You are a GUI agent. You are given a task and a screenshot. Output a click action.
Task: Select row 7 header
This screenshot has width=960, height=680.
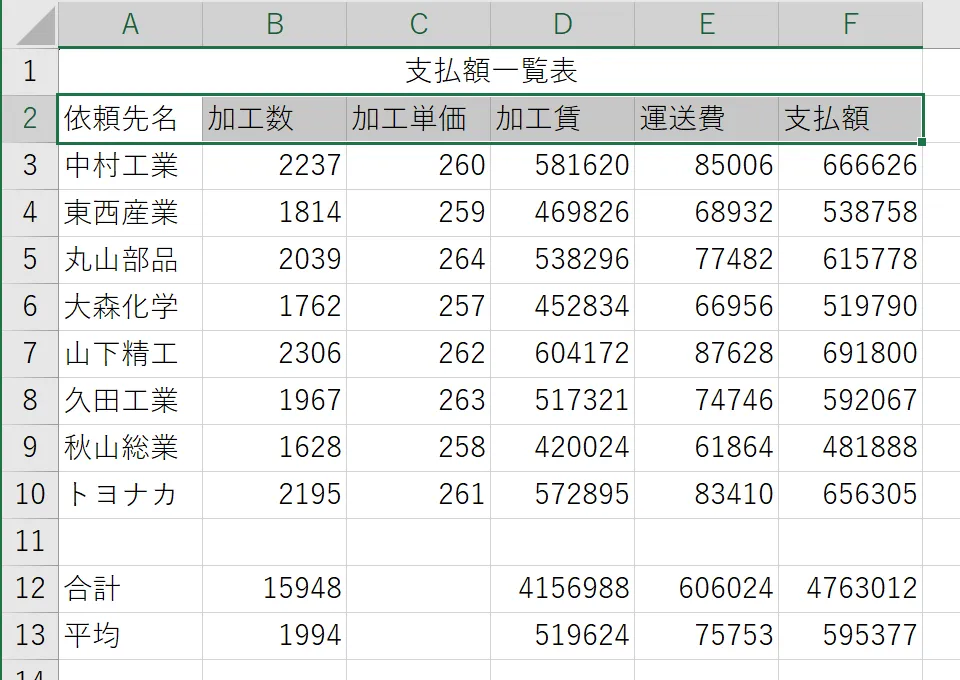(30, 353)
